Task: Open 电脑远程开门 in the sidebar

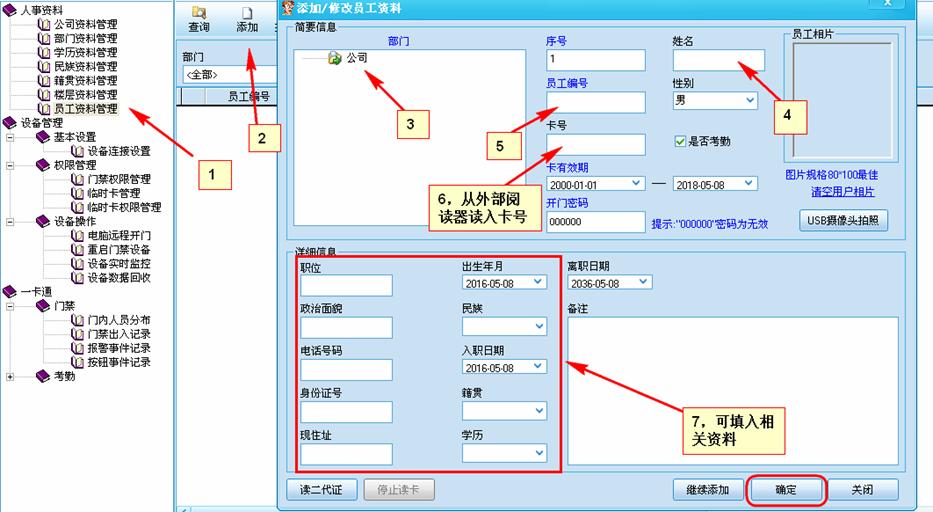Action: click(x=118, y=235)
